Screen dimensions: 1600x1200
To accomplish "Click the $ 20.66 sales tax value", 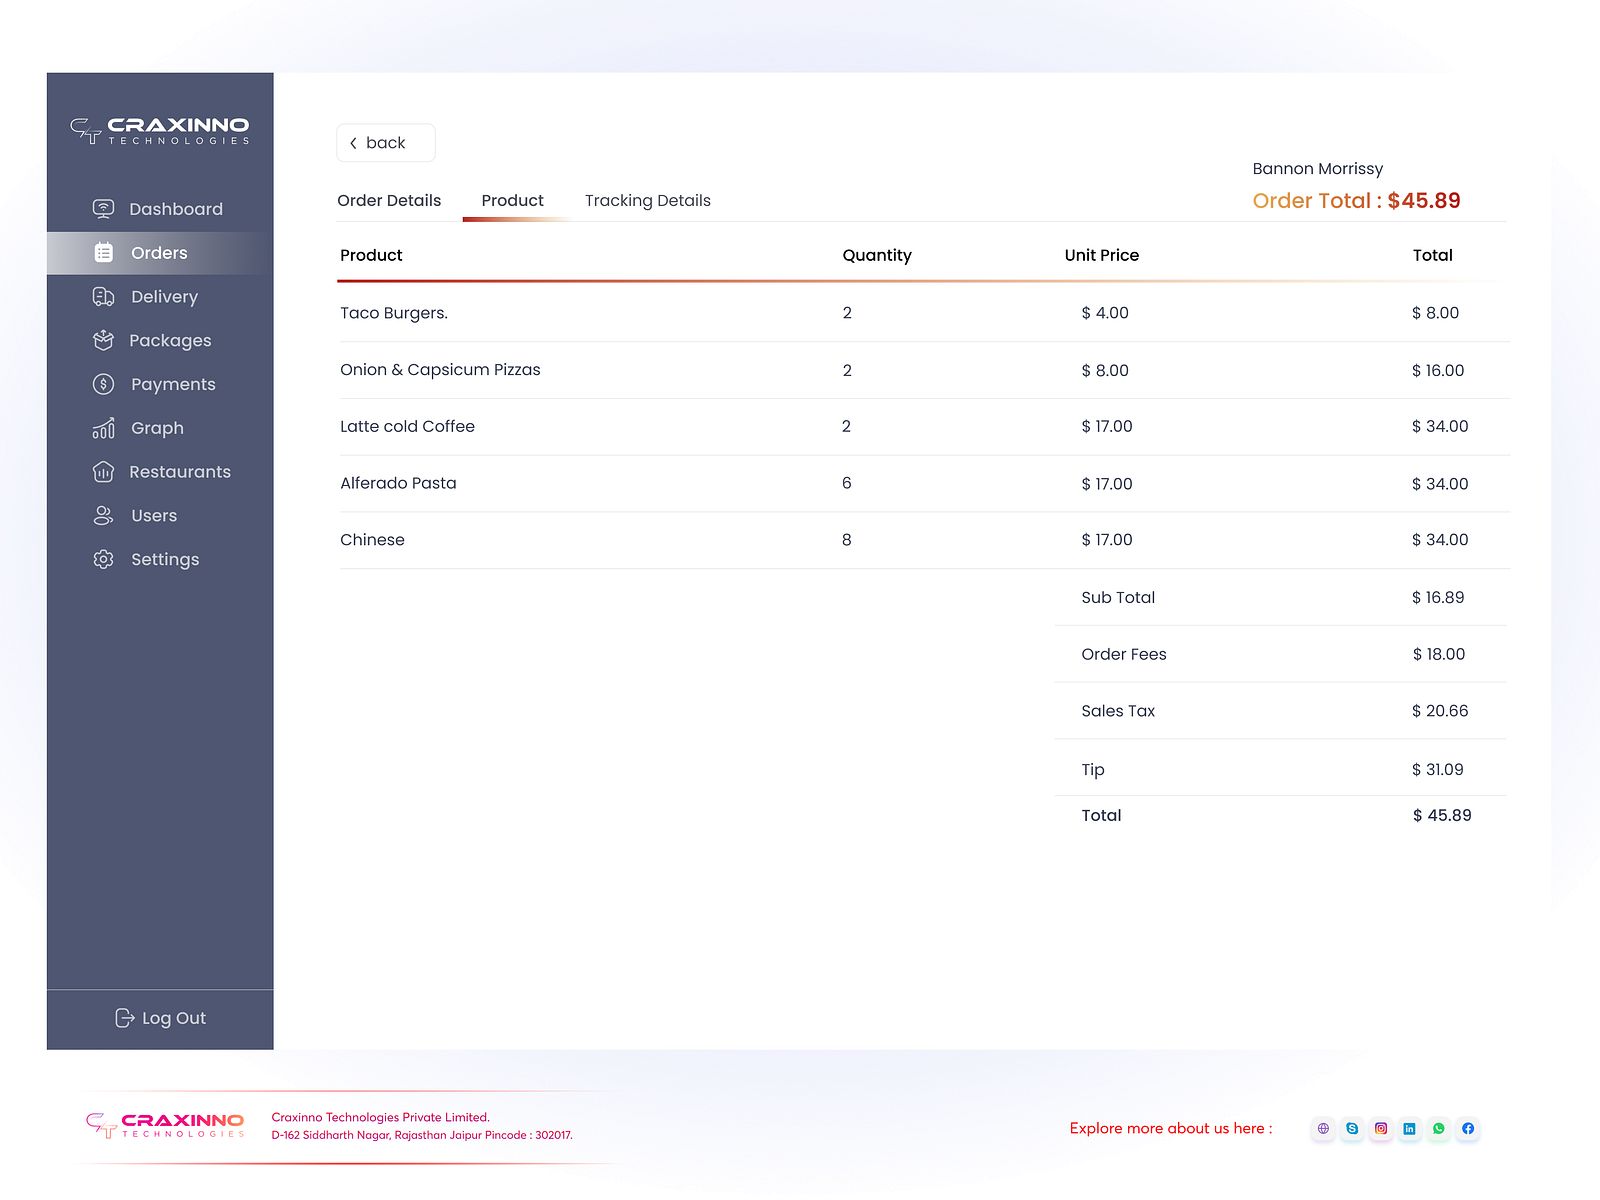I will coord(1440,711).
